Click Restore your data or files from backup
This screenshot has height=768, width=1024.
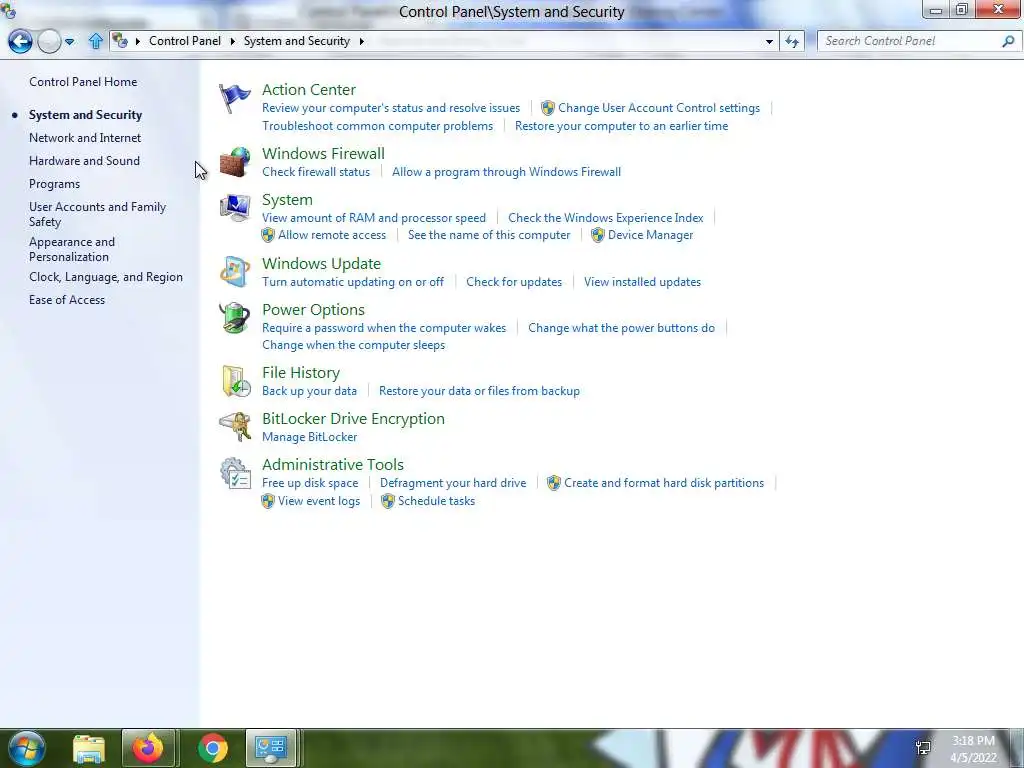(479, 391)
